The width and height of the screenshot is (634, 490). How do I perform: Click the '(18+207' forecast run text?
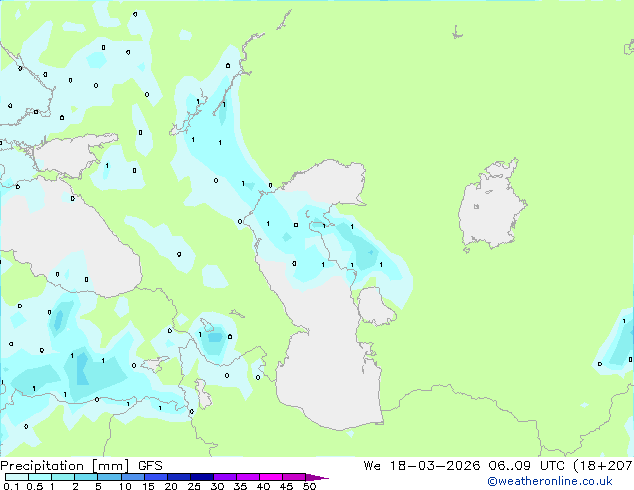[x=603, y=466]
